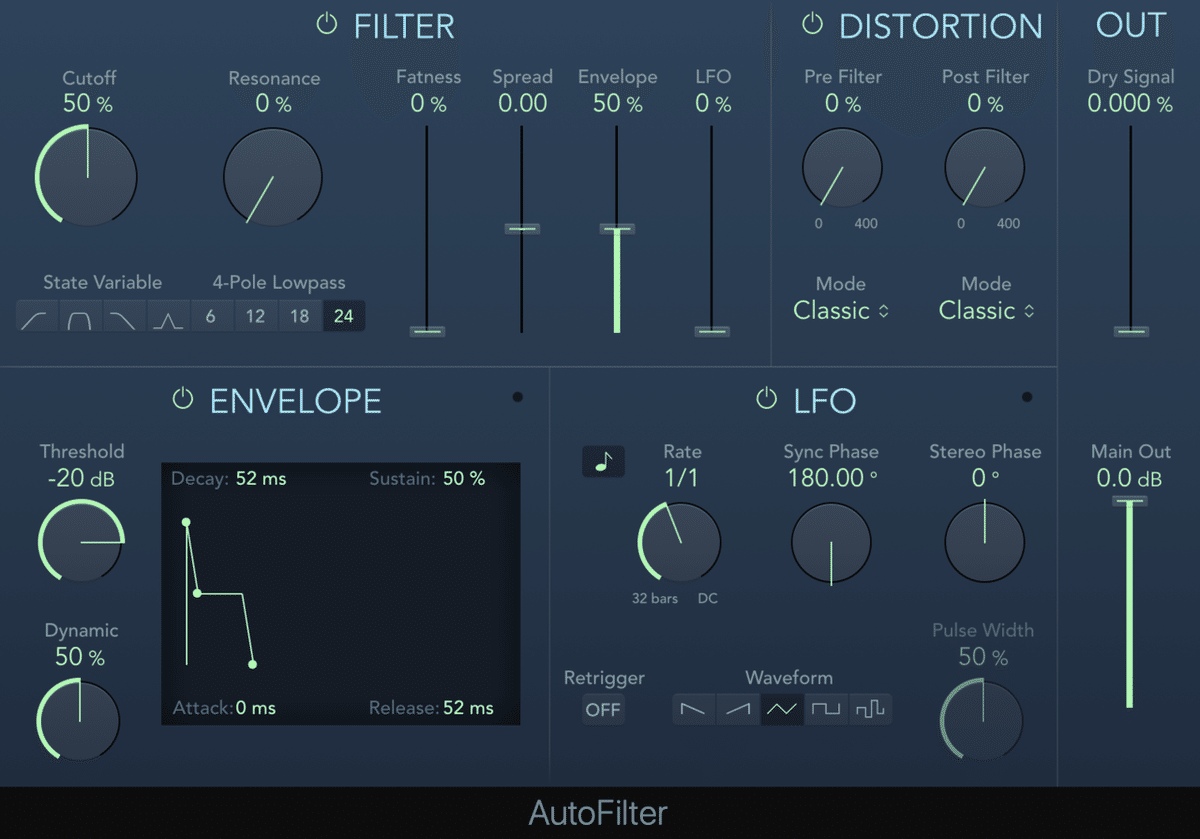Select the square wave waveform icon
The image size is (1200, 839).
(826, 709)
